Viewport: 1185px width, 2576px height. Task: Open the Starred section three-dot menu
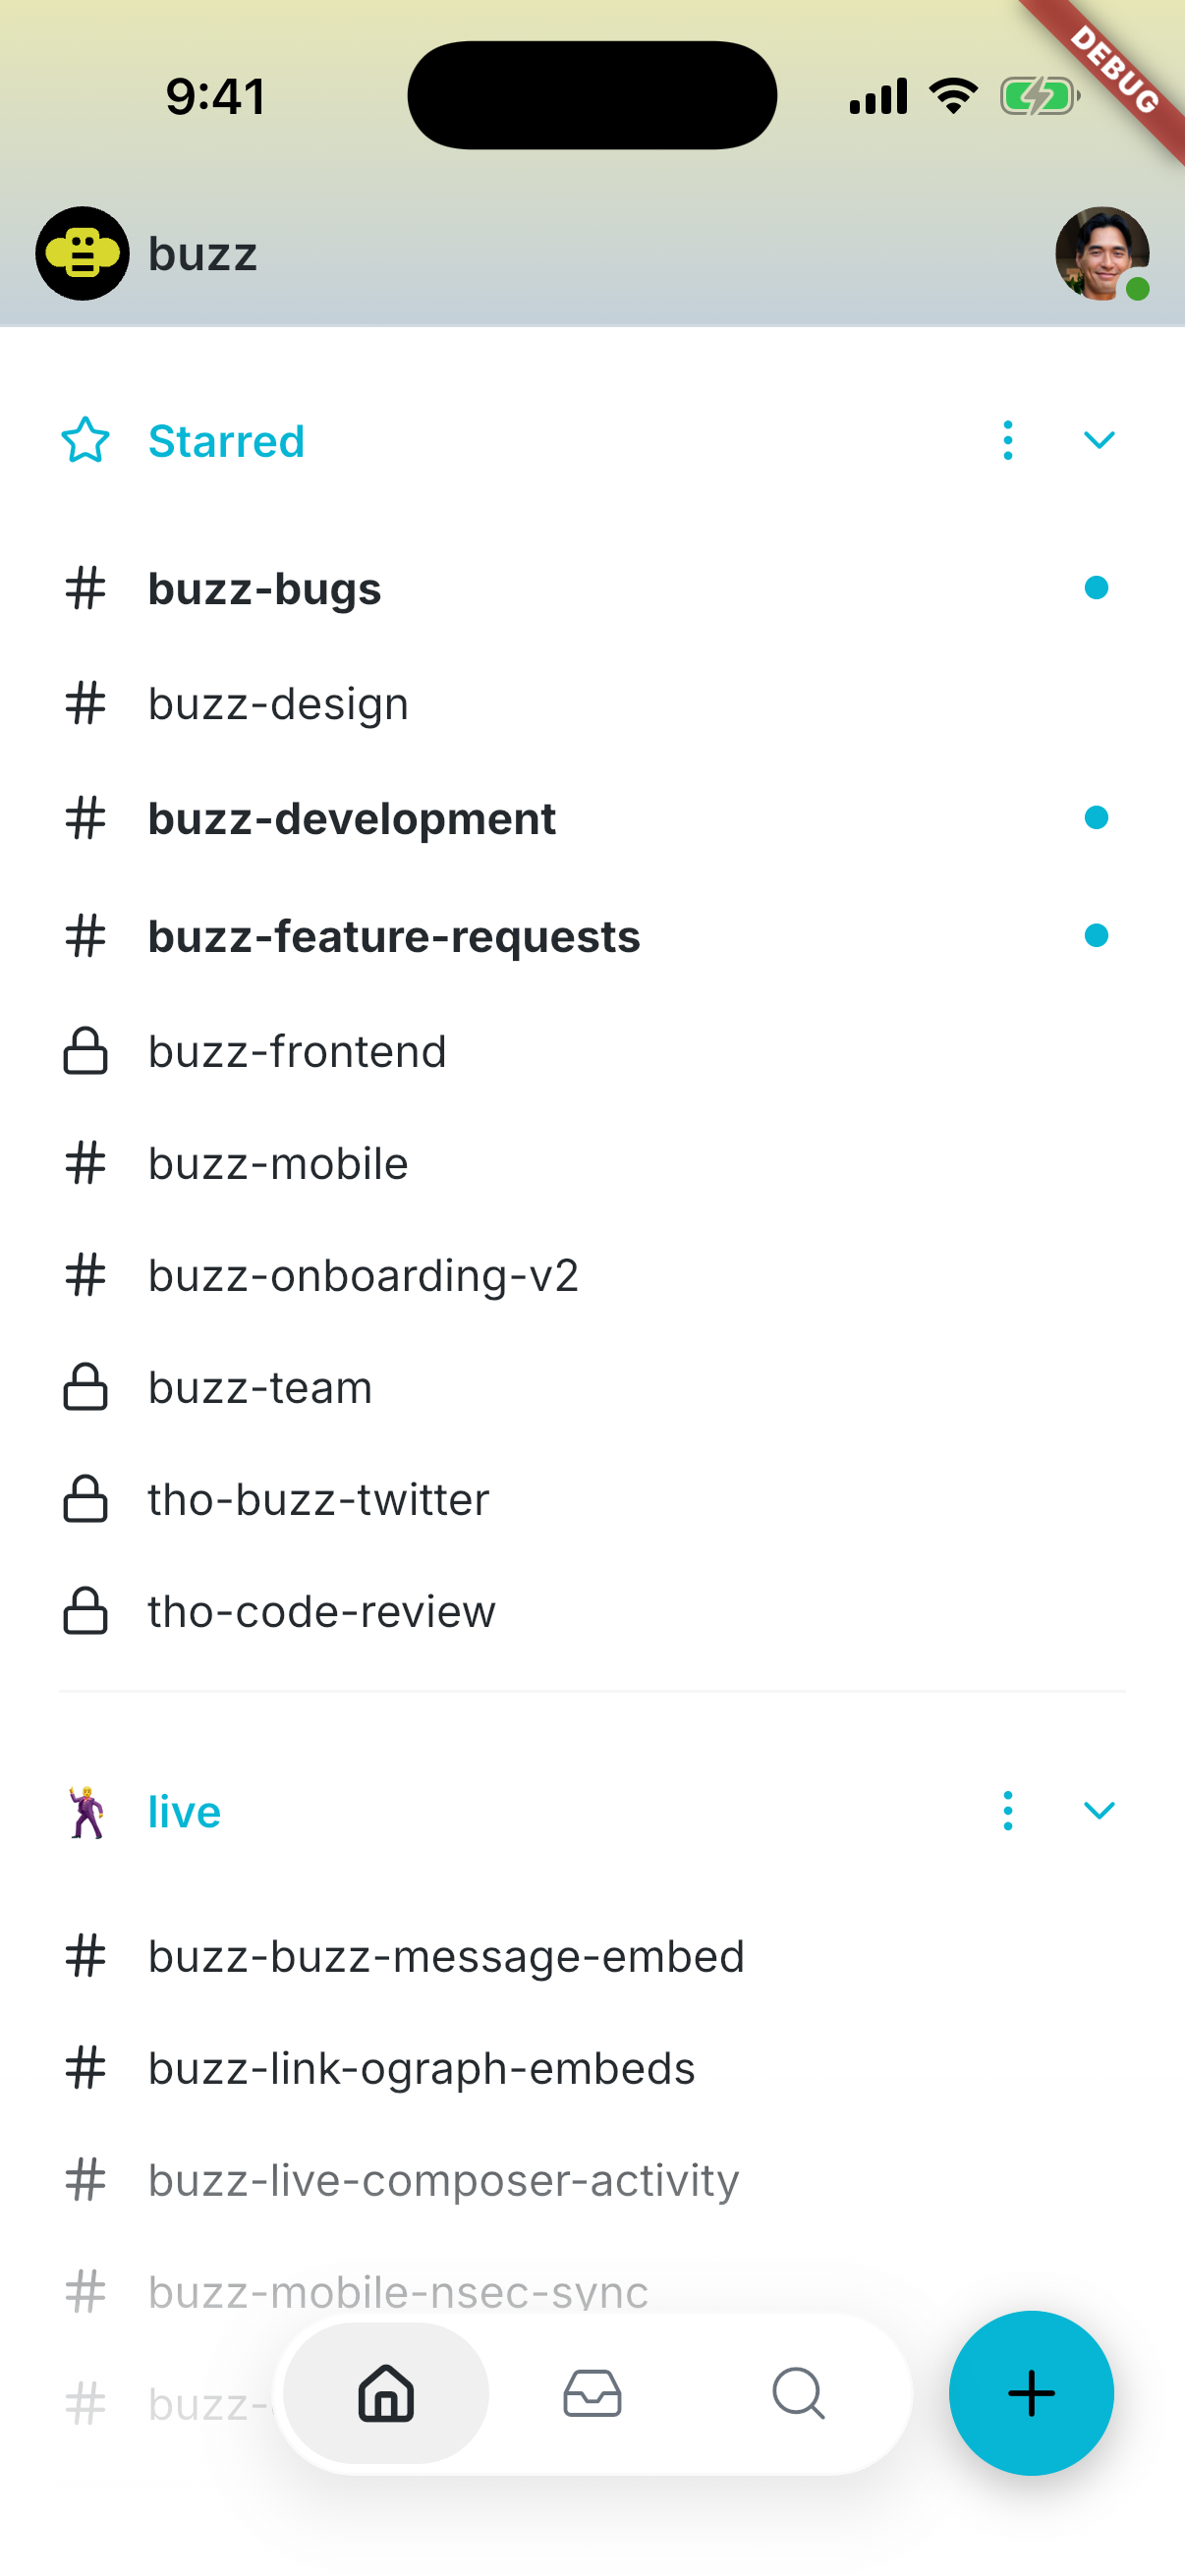(x=1007, y=440)
